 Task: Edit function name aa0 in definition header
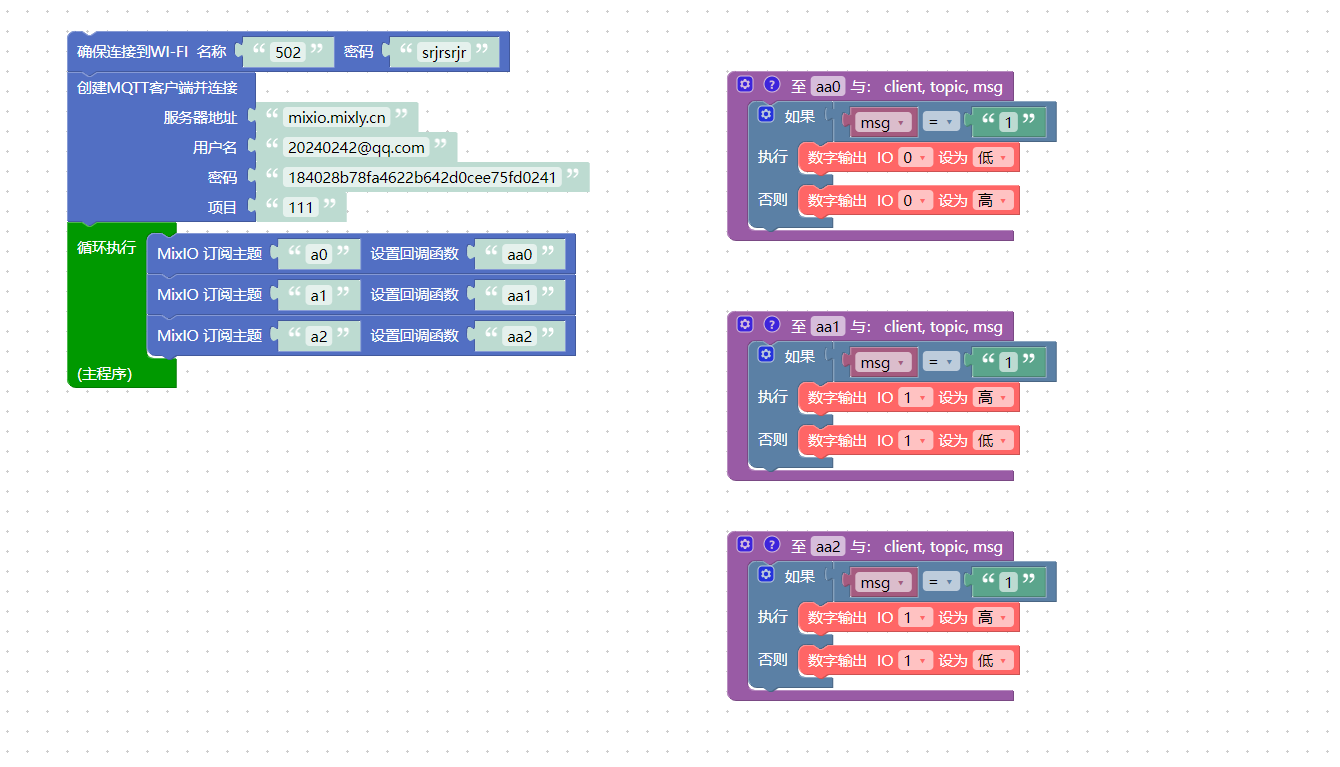(x=828, y=87)
